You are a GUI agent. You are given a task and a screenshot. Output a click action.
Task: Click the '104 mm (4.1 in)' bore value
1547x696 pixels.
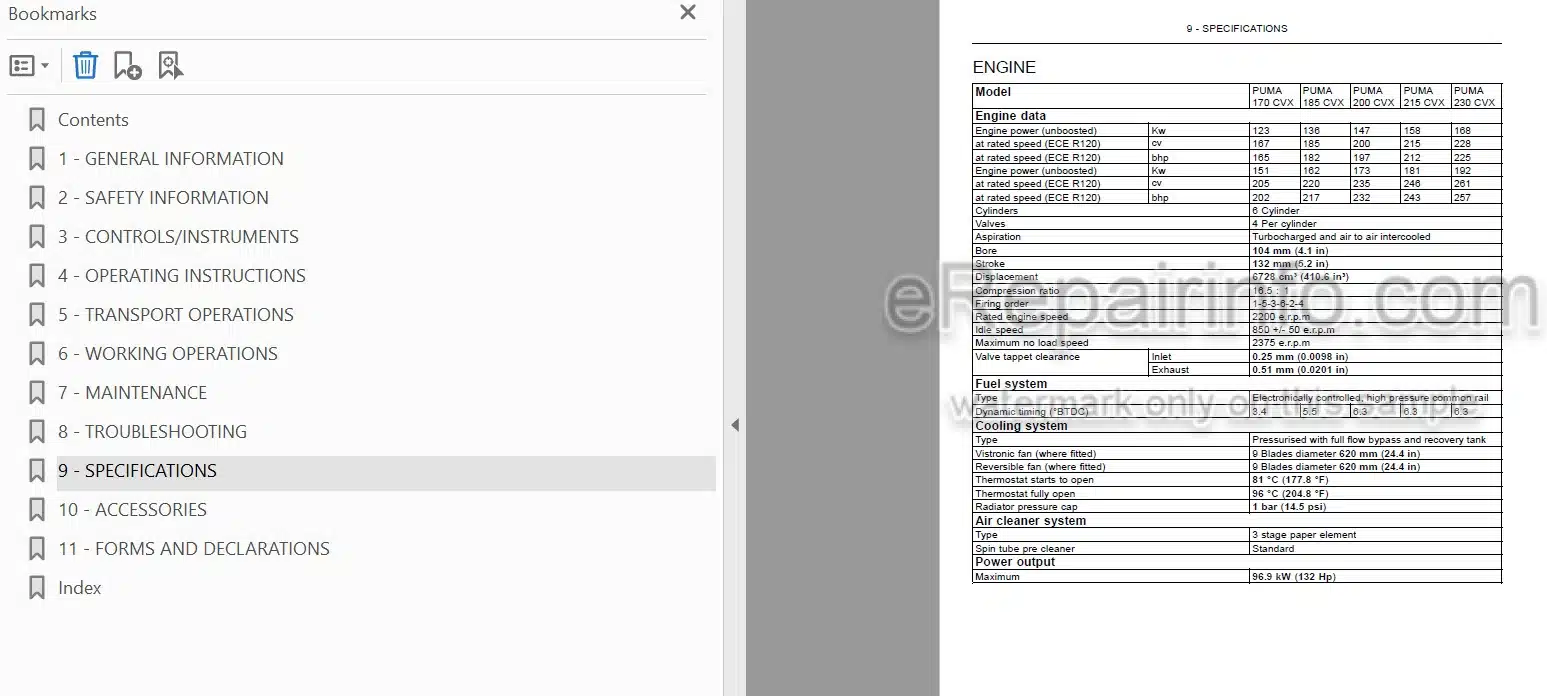pos(1289,251)
